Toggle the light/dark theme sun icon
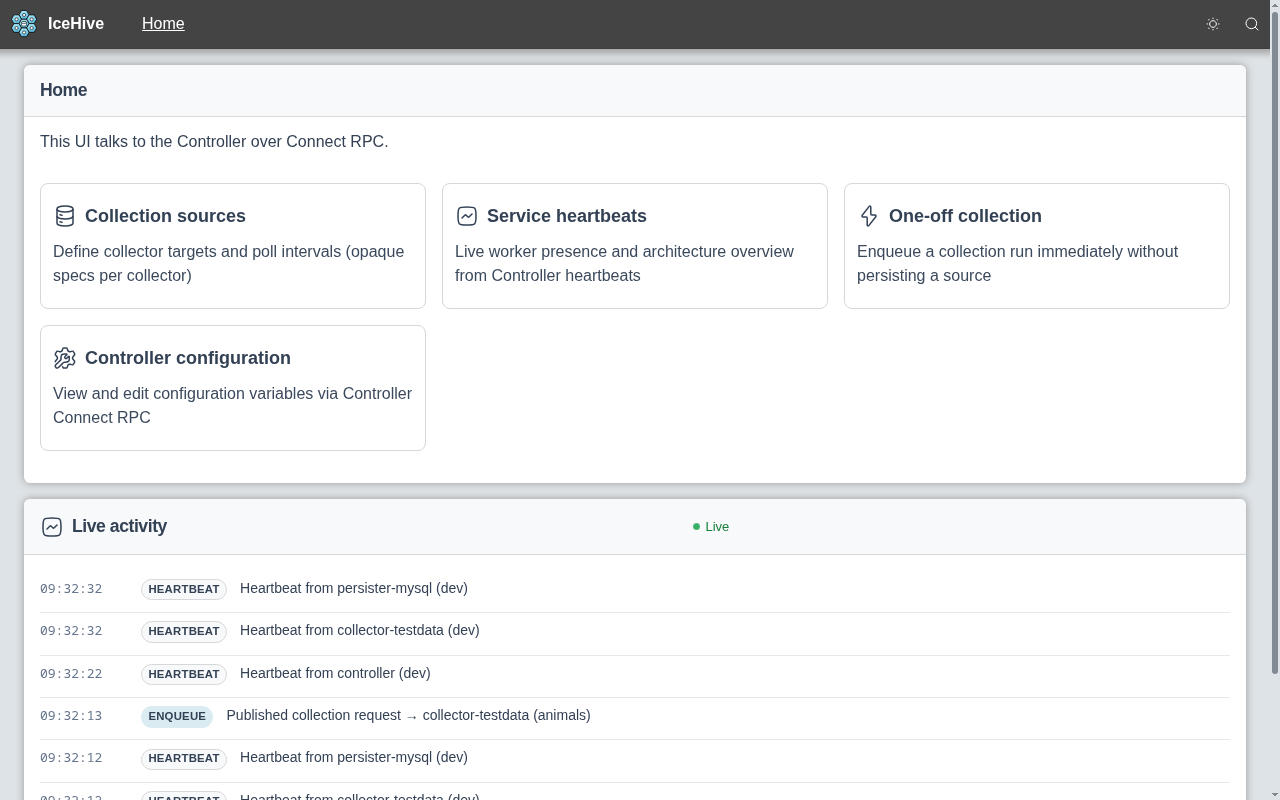 click(x=1213, y=24)
